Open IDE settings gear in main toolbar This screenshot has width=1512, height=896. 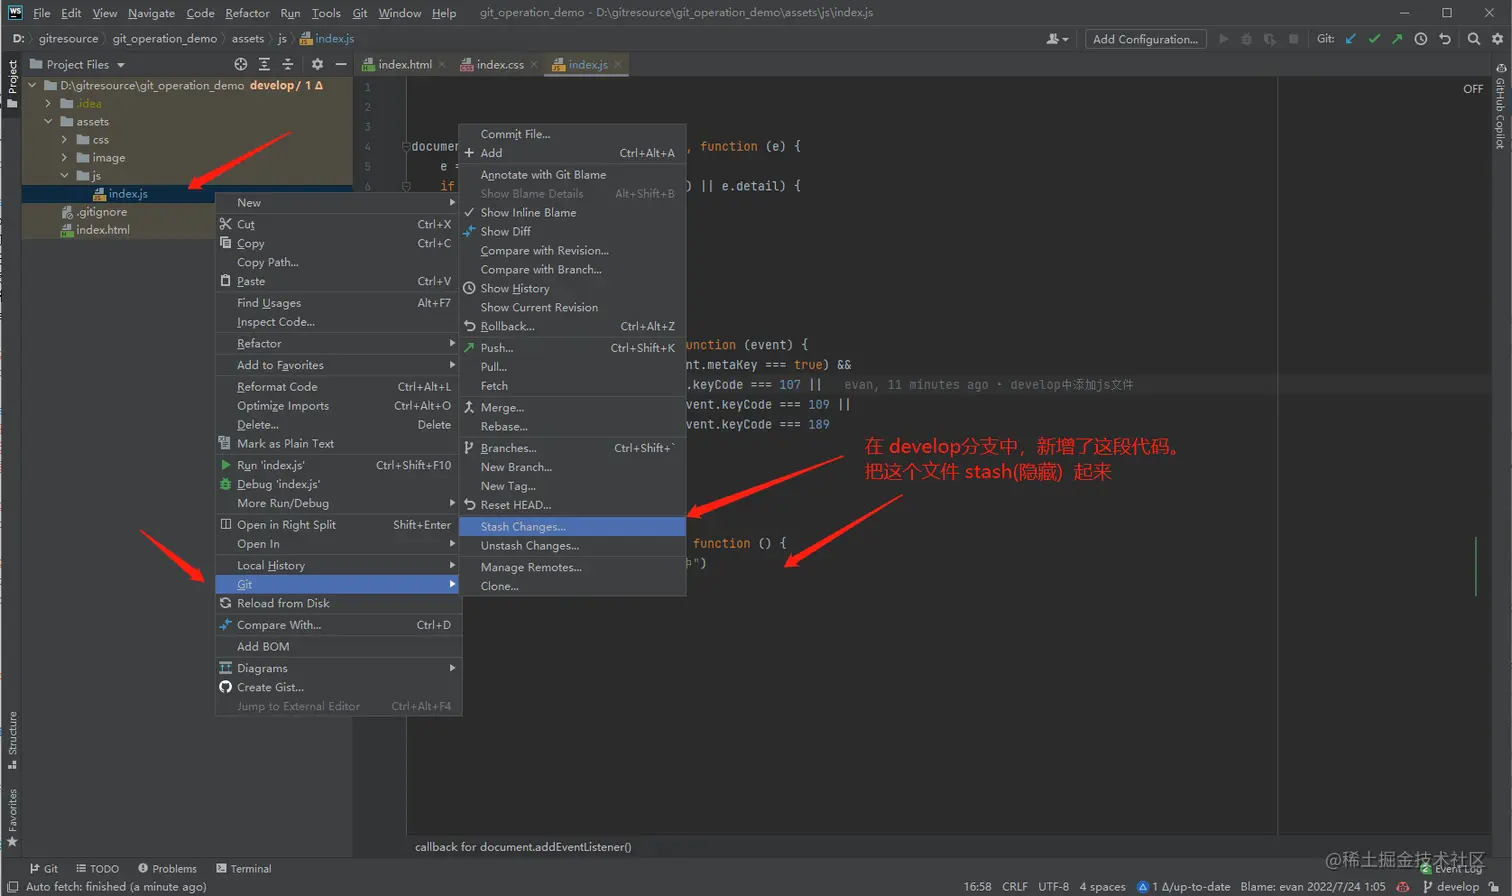1497,39
